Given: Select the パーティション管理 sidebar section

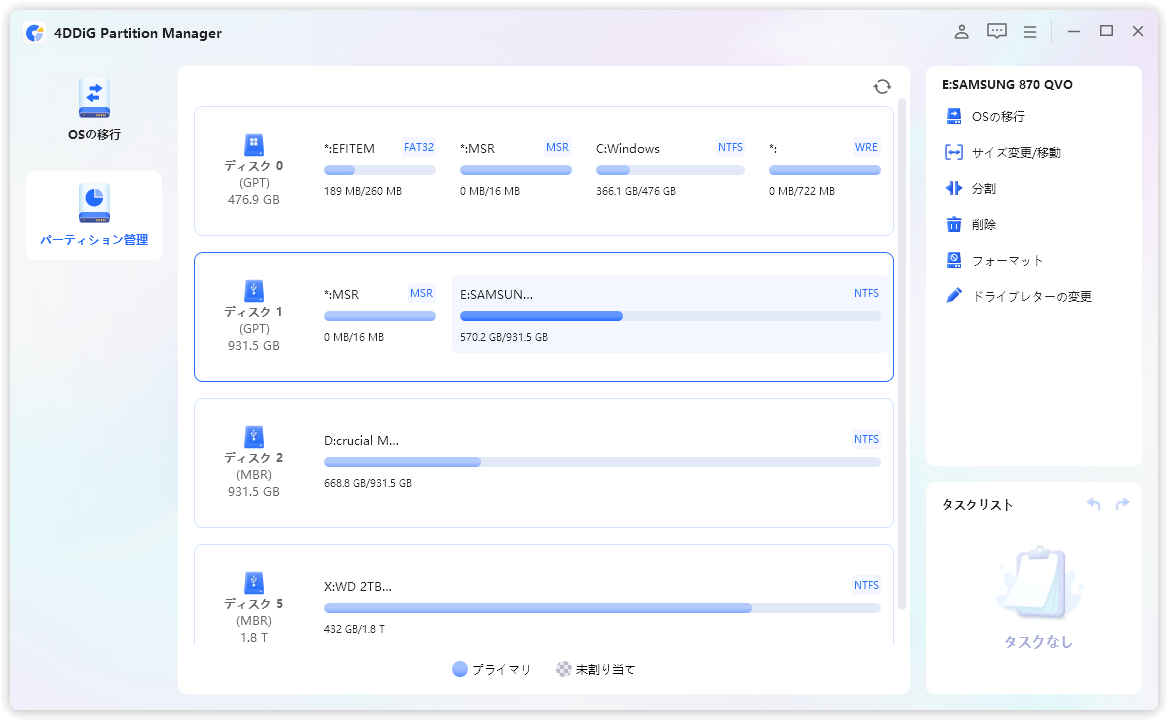Looking at the screenshot, I should (94, 215).
